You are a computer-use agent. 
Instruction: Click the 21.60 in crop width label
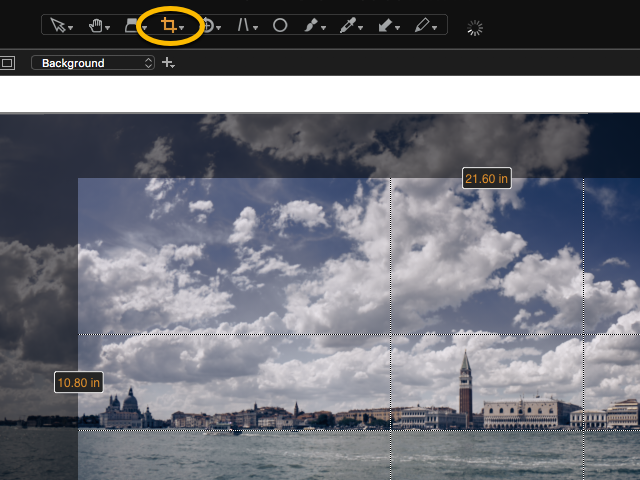[487, 178]
